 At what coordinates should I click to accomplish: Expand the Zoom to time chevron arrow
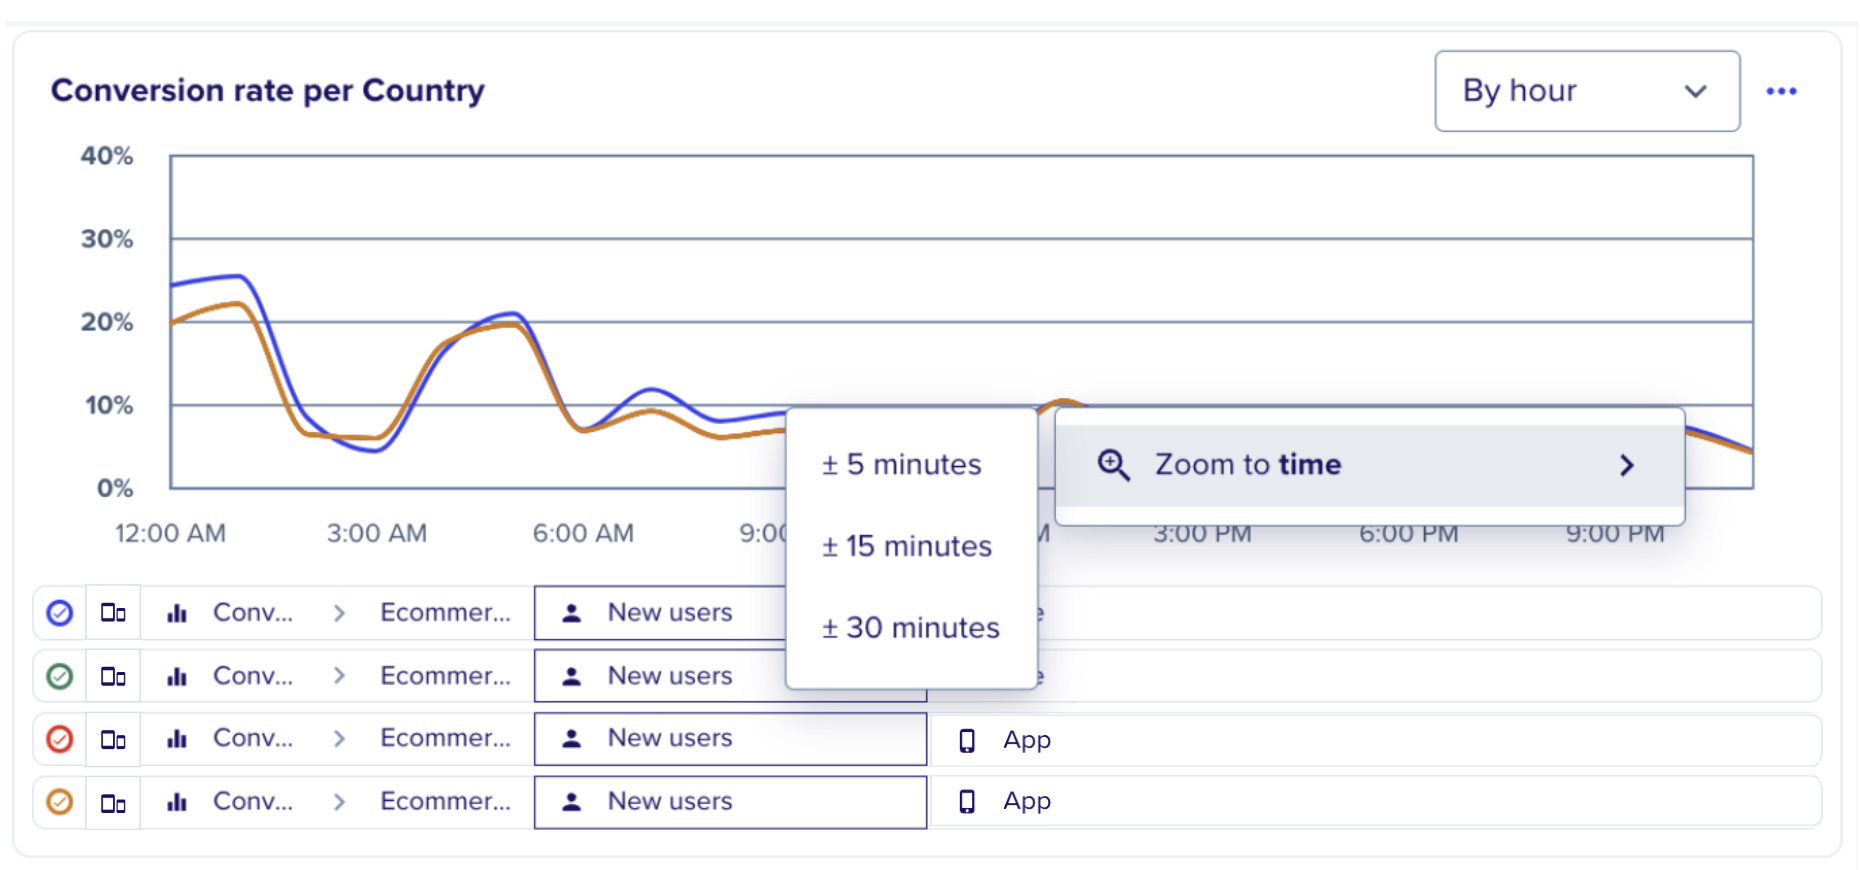(x=1627, y=465)
